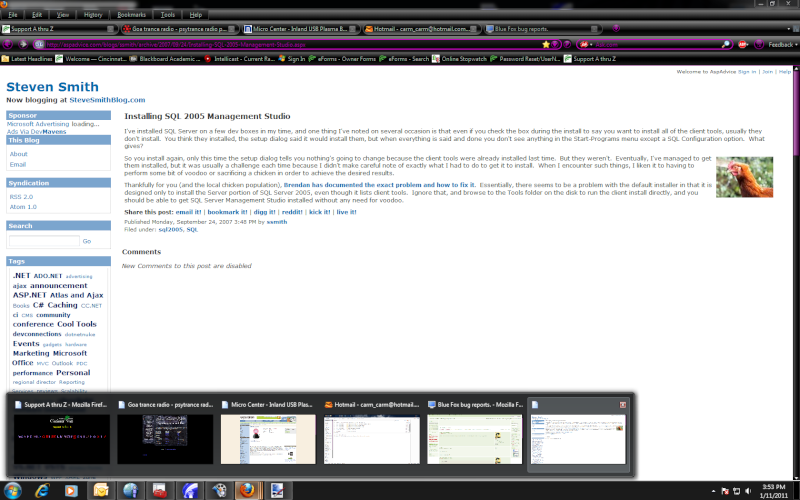This screenshot has height=500, width=800.
Task: Open the Bookmarks menu
Action: coord(132,15)
